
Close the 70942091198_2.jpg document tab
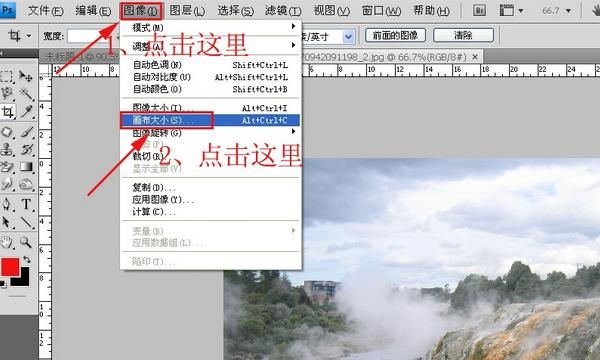click(x=475, y=57)
